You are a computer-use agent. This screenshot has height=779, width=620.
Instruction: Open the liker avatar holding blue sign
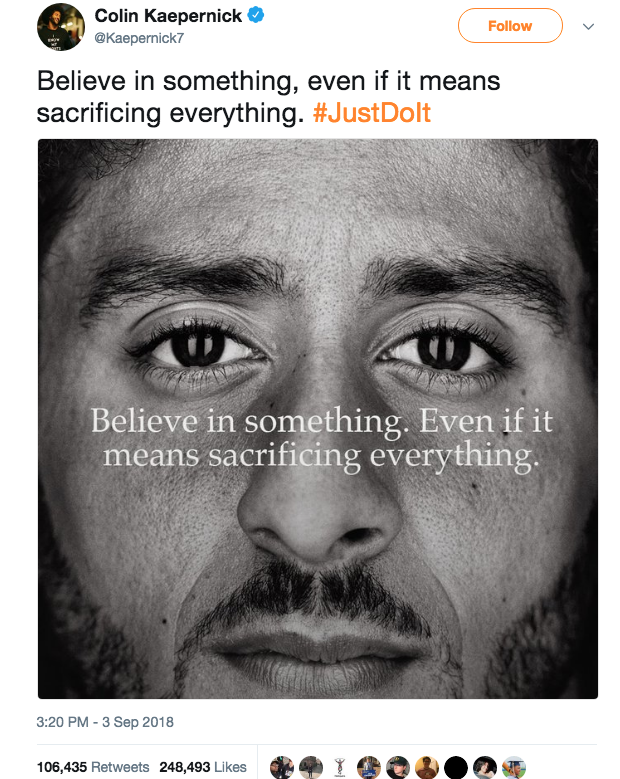pos(369,768)
